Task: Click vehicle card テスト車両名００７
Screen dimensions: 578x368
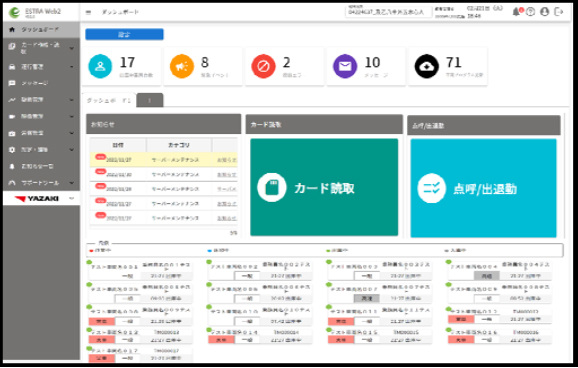Action: pos(379,293)
